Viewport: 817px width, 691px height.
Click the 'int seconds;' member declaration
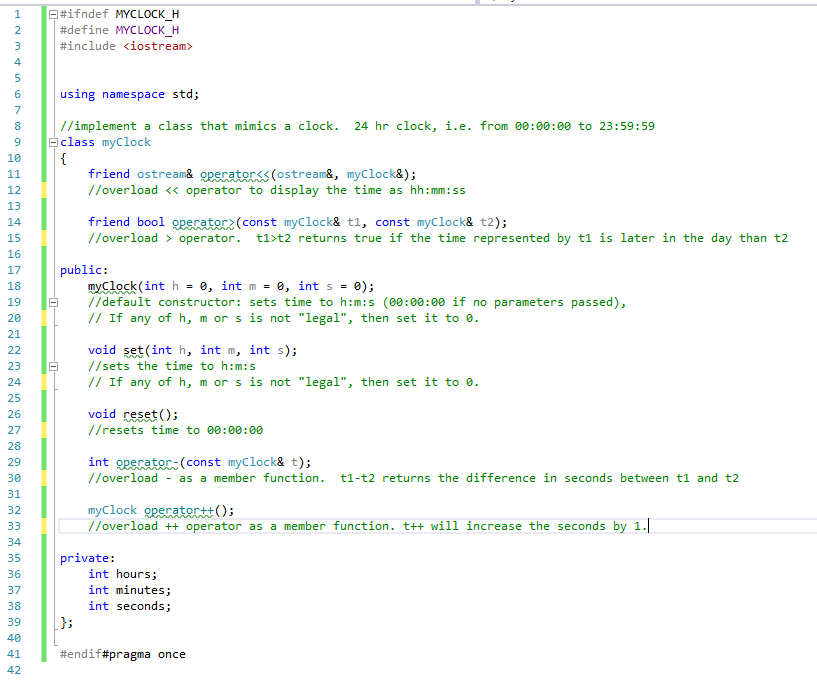[129, 606]
